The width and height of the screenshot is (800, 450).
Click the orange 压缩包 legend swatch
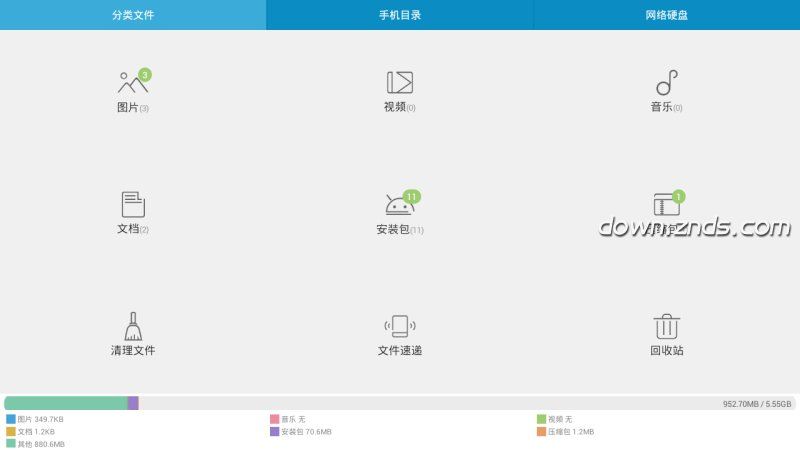coord(541,432)
